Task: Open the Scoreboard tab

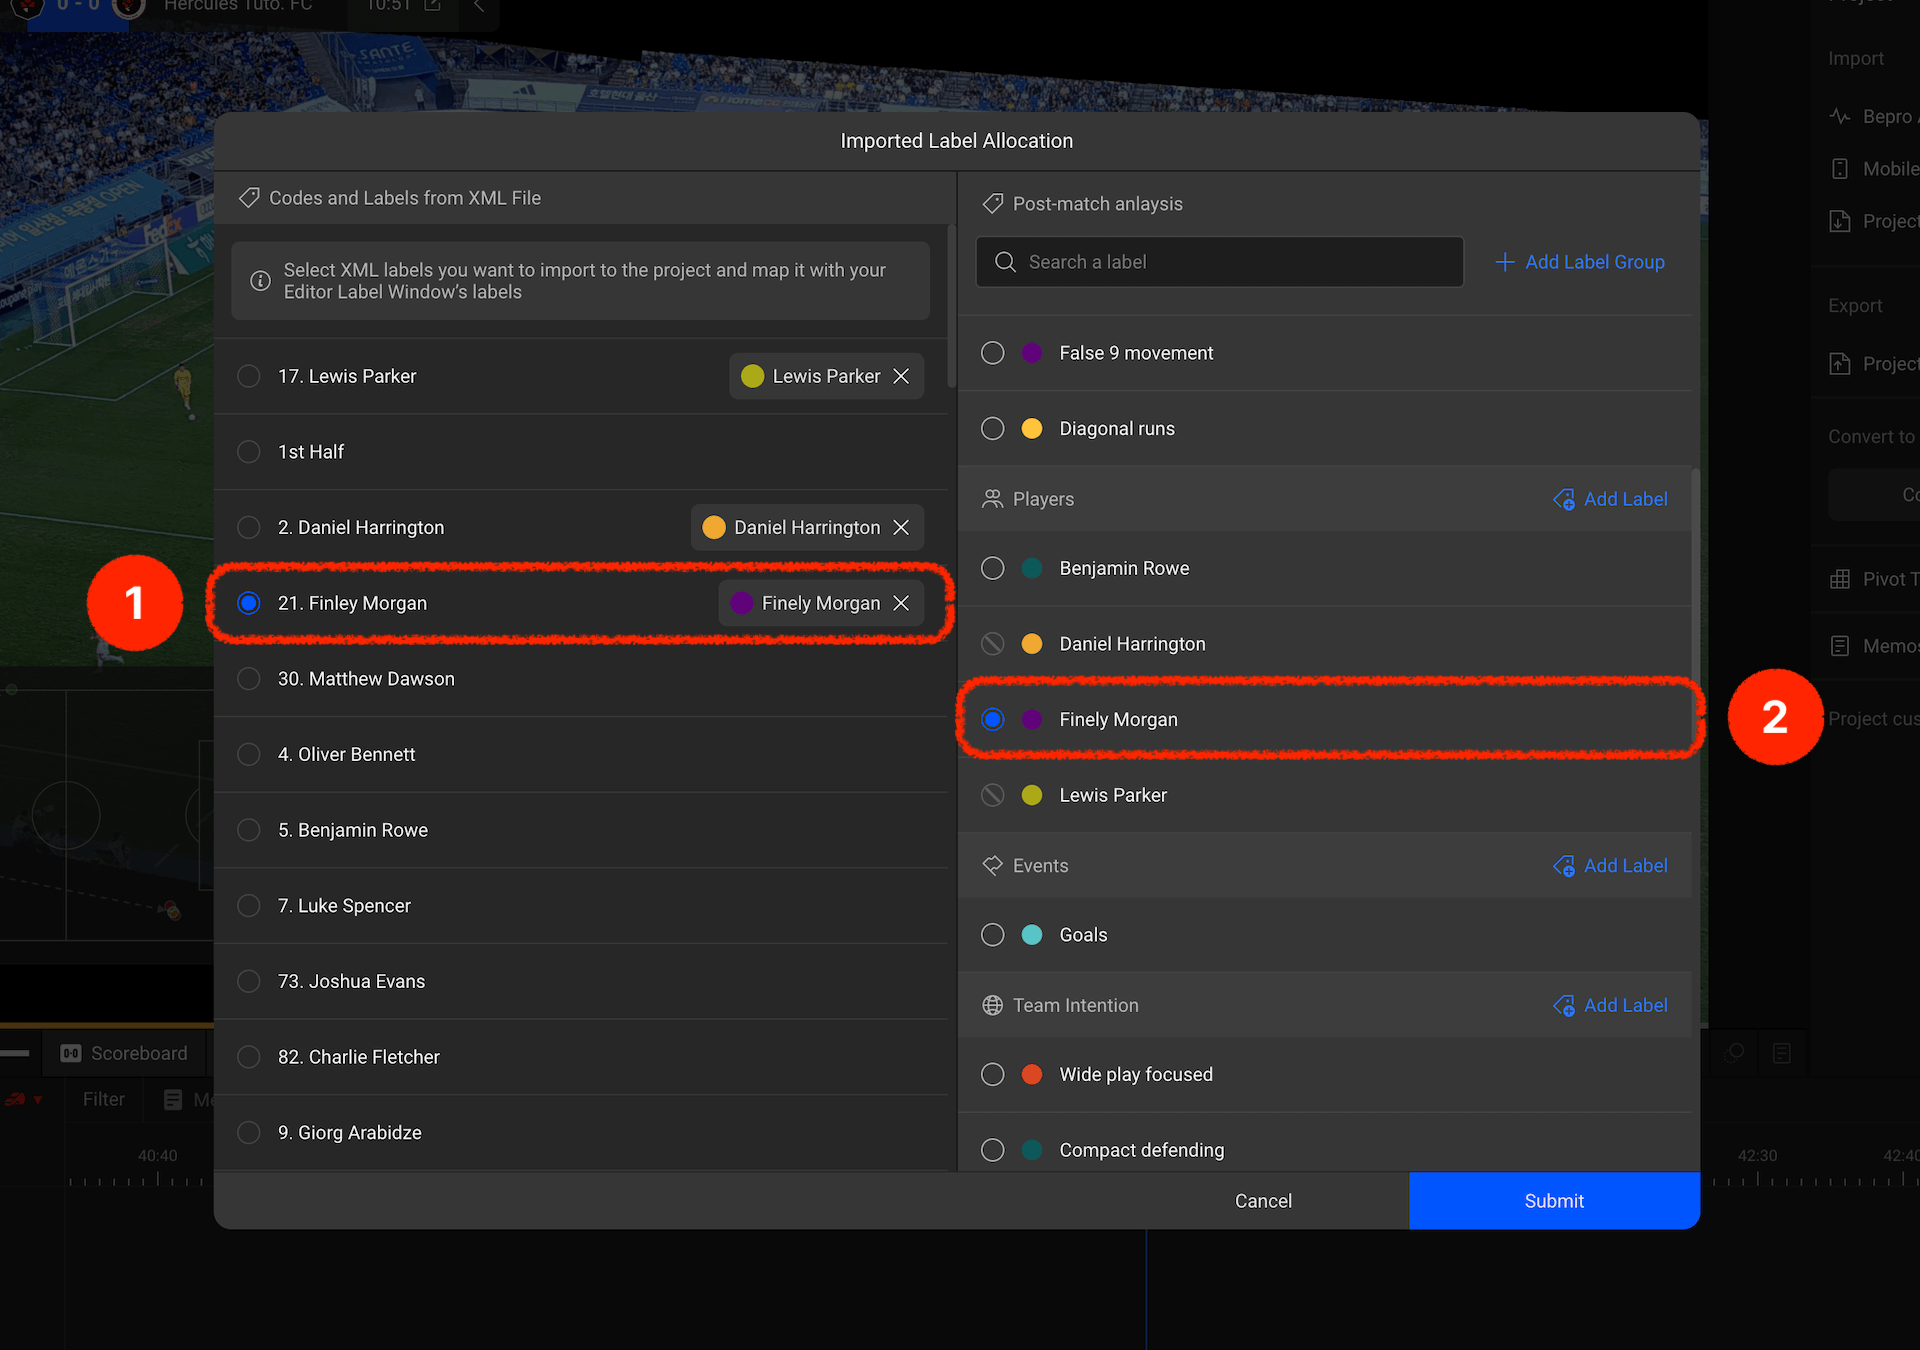Action: pos(126,1053)
